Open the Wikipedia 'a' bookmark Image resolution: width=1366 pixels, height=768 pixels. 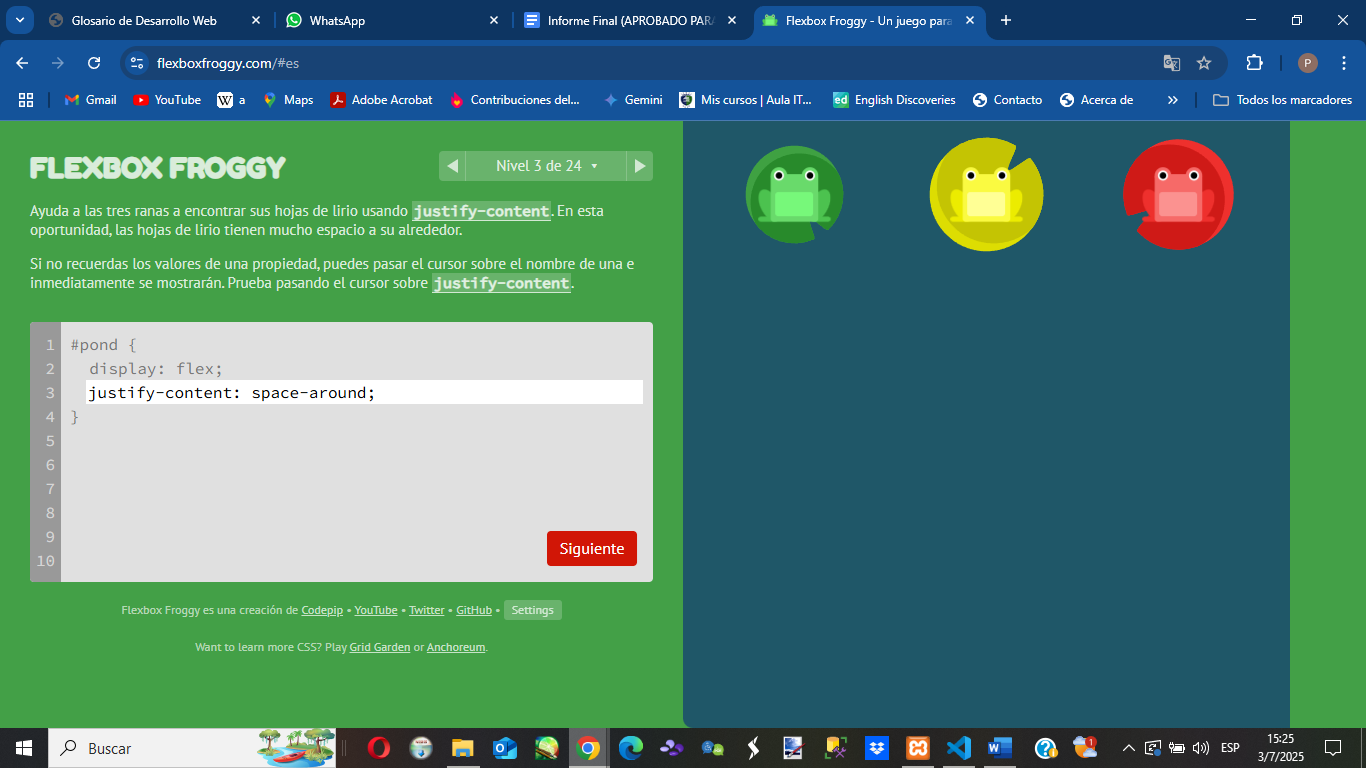pyautogui.click(x=231, y=100)
